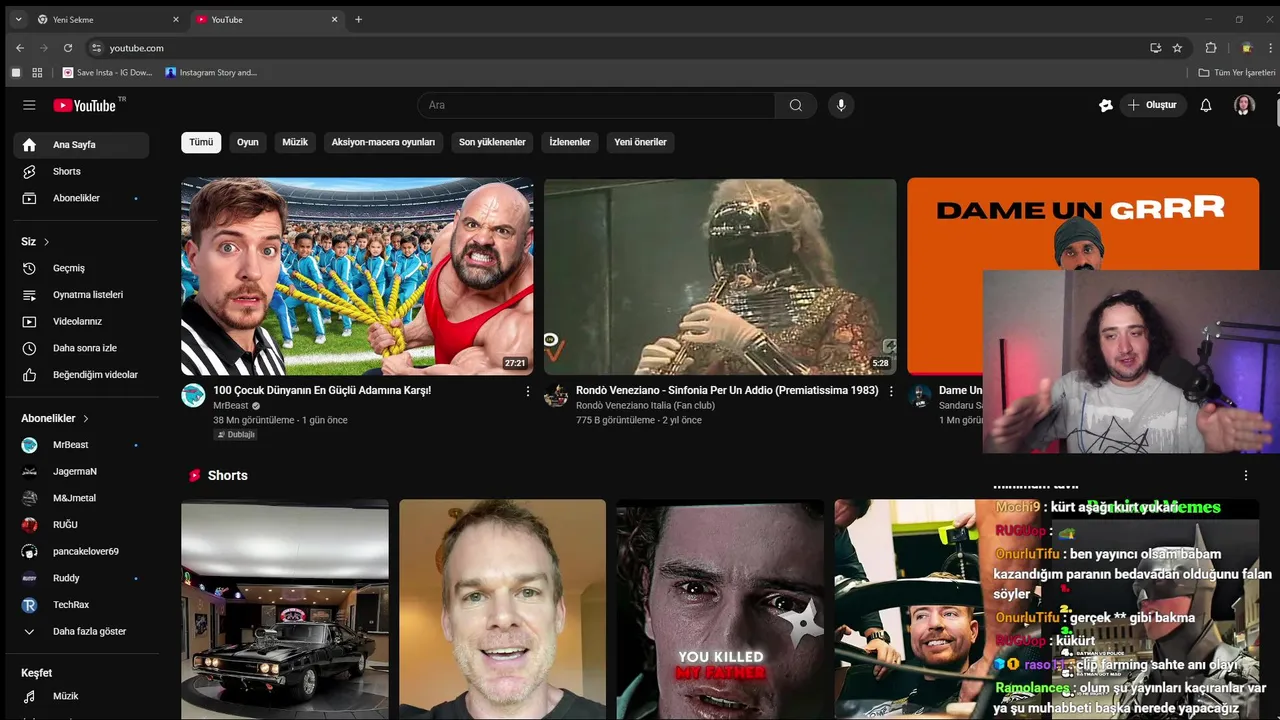Bookmark page with star icon
The width and height of the screenshot is (1280, 720).
(1177, 48)
